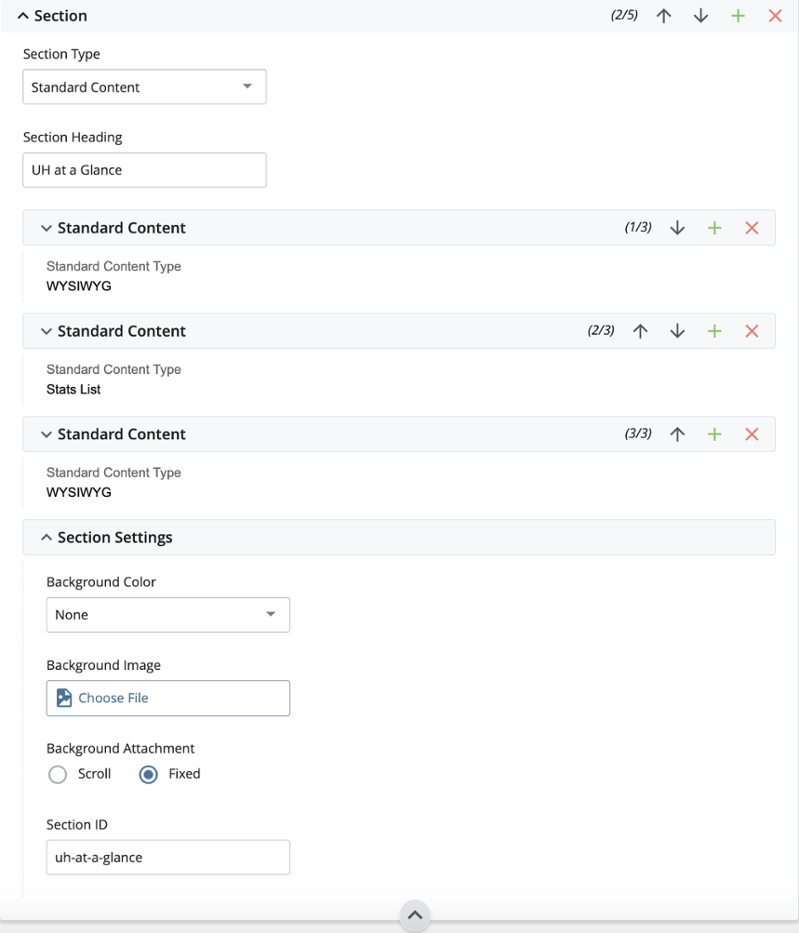
Task: Select Scroll background attachment
Action: tap(58, 774)
